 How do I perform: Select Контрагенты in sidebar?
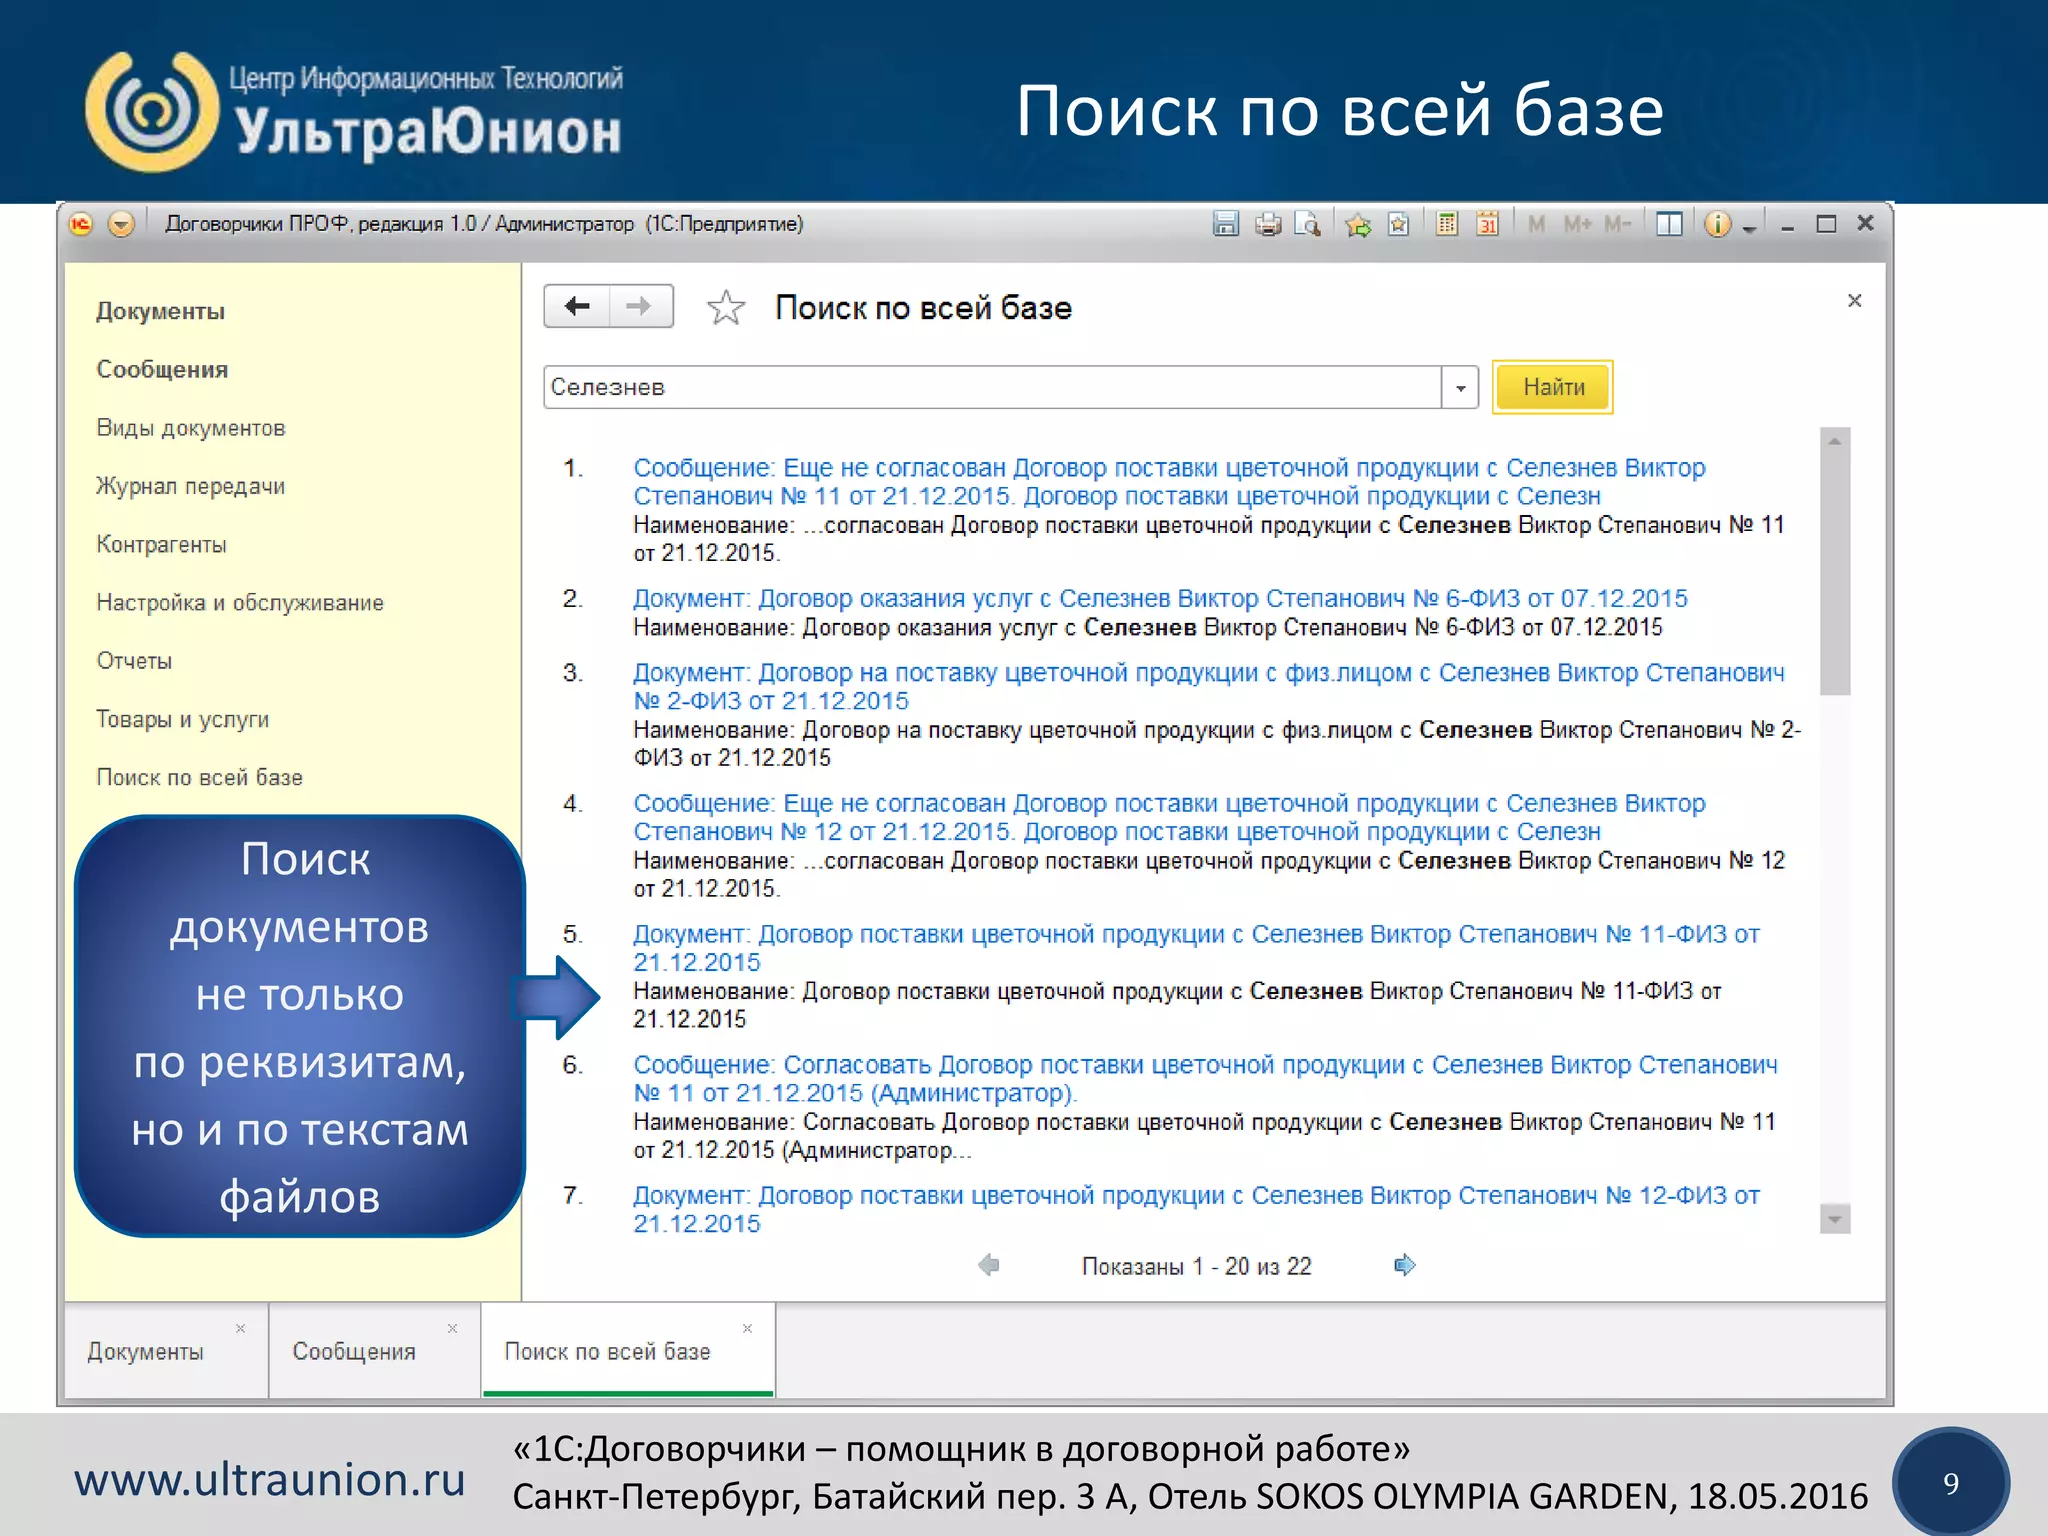click(161, 544)
